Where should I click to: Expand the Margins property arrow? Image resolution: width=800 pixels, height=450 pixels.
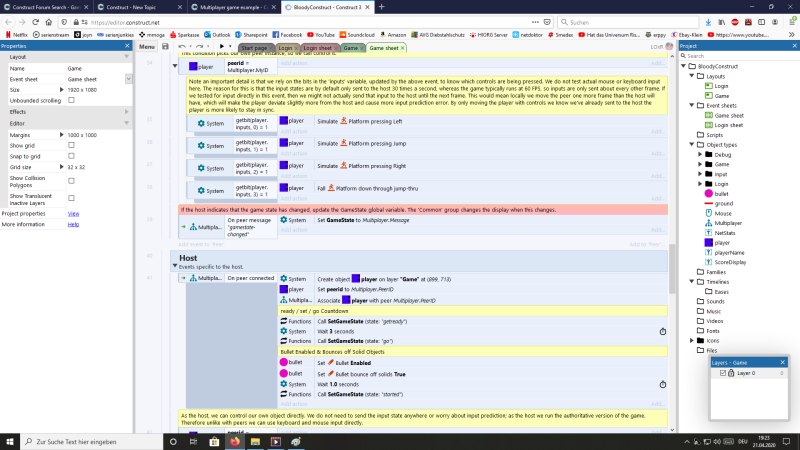point(62,135)
